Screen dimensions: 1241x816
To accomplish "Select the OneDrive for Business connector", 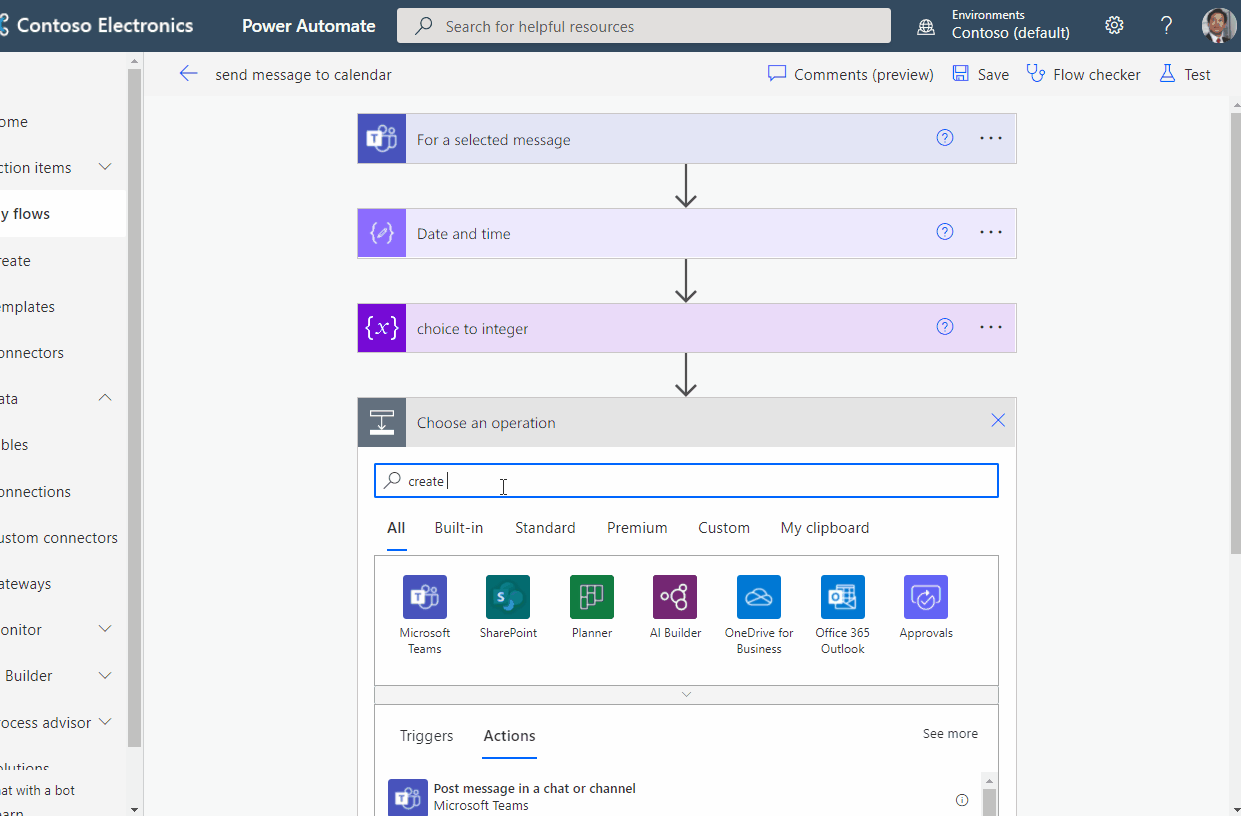I will pyautogui.click(x=759, y=597).
